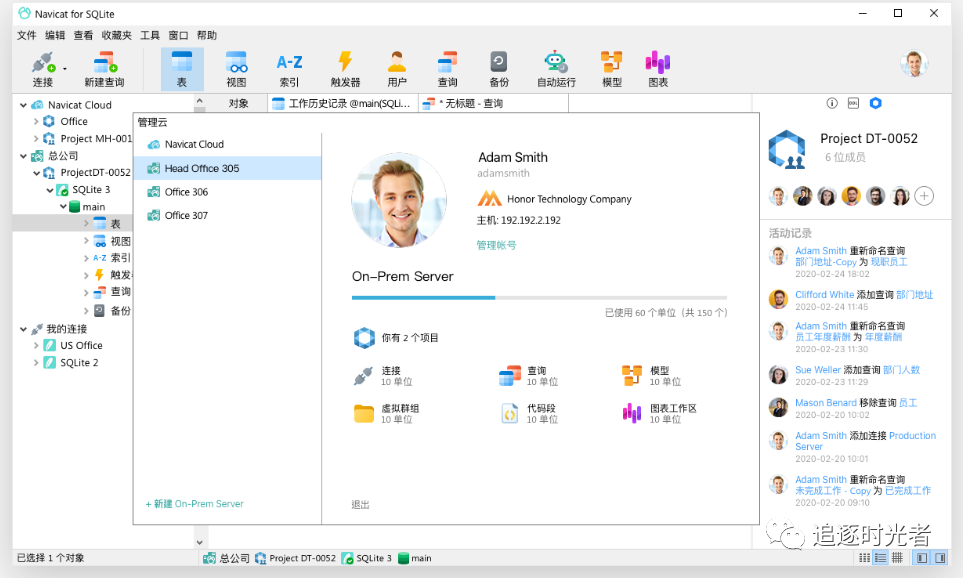
Task: Switch to detail view in status bar
Action: (x=881, y=558)
